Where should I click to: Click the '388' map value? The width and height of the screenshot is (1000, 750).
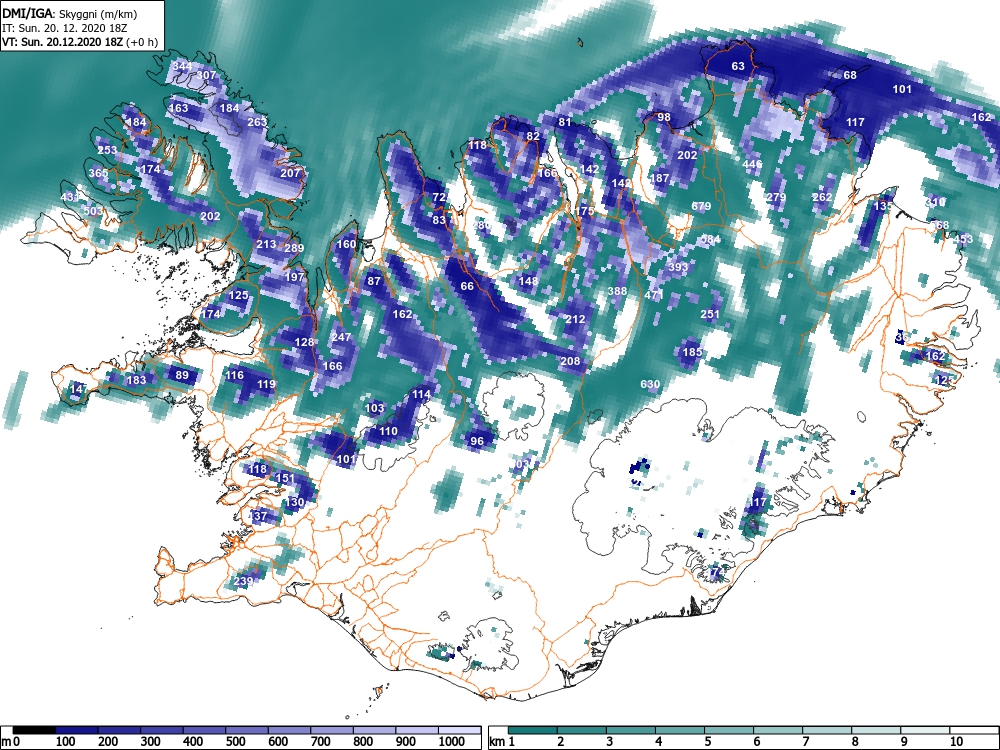[617, 291]
